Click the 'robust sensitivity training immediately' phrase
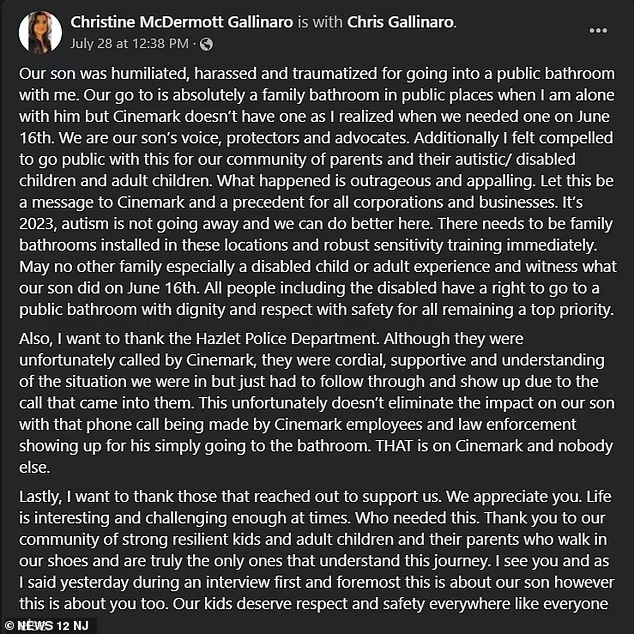 [x=460, y=245]
